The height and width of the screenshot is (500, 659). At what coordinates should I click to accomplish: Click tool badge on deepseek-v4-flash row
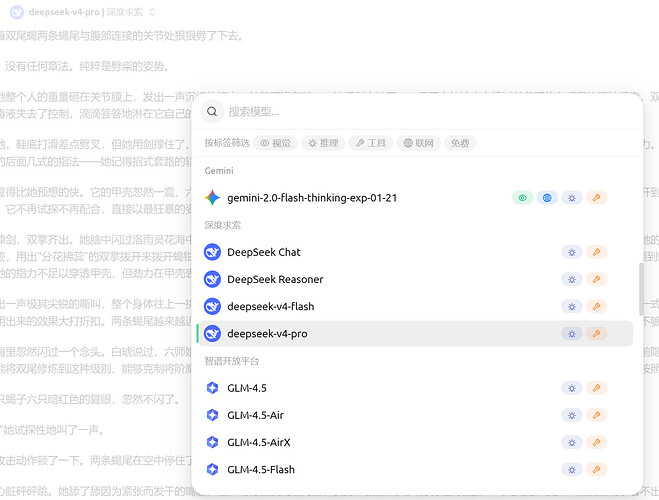596,307
